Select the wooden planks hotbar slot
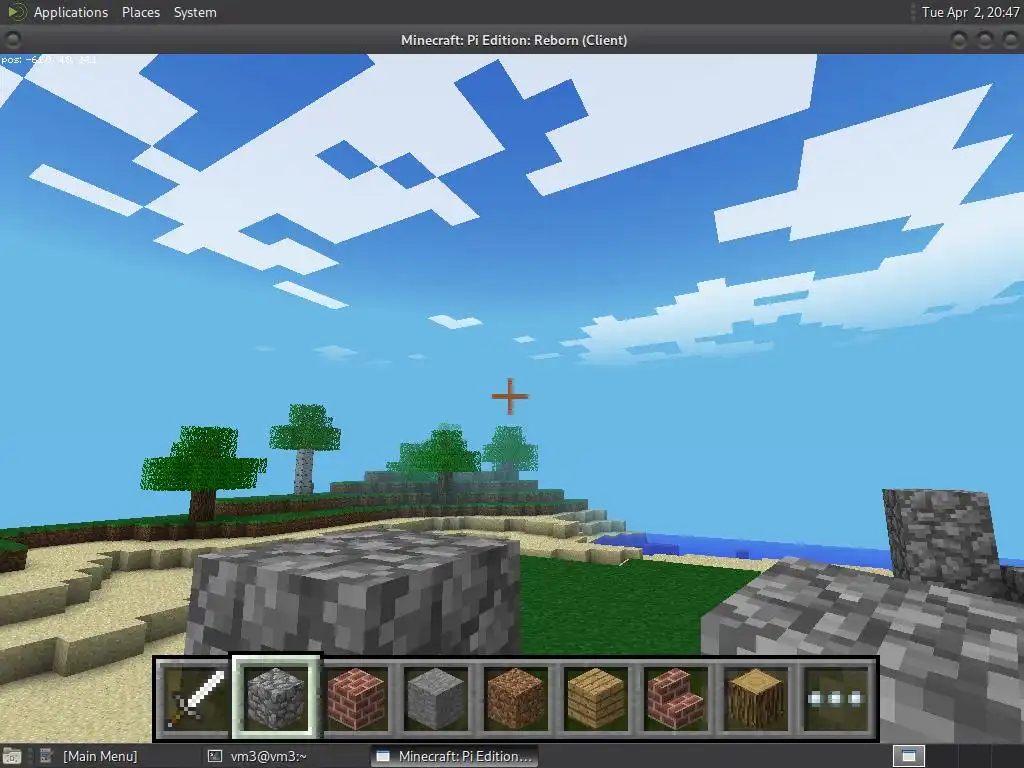This screenshot has height=768, width=1024. pos(596,699)
